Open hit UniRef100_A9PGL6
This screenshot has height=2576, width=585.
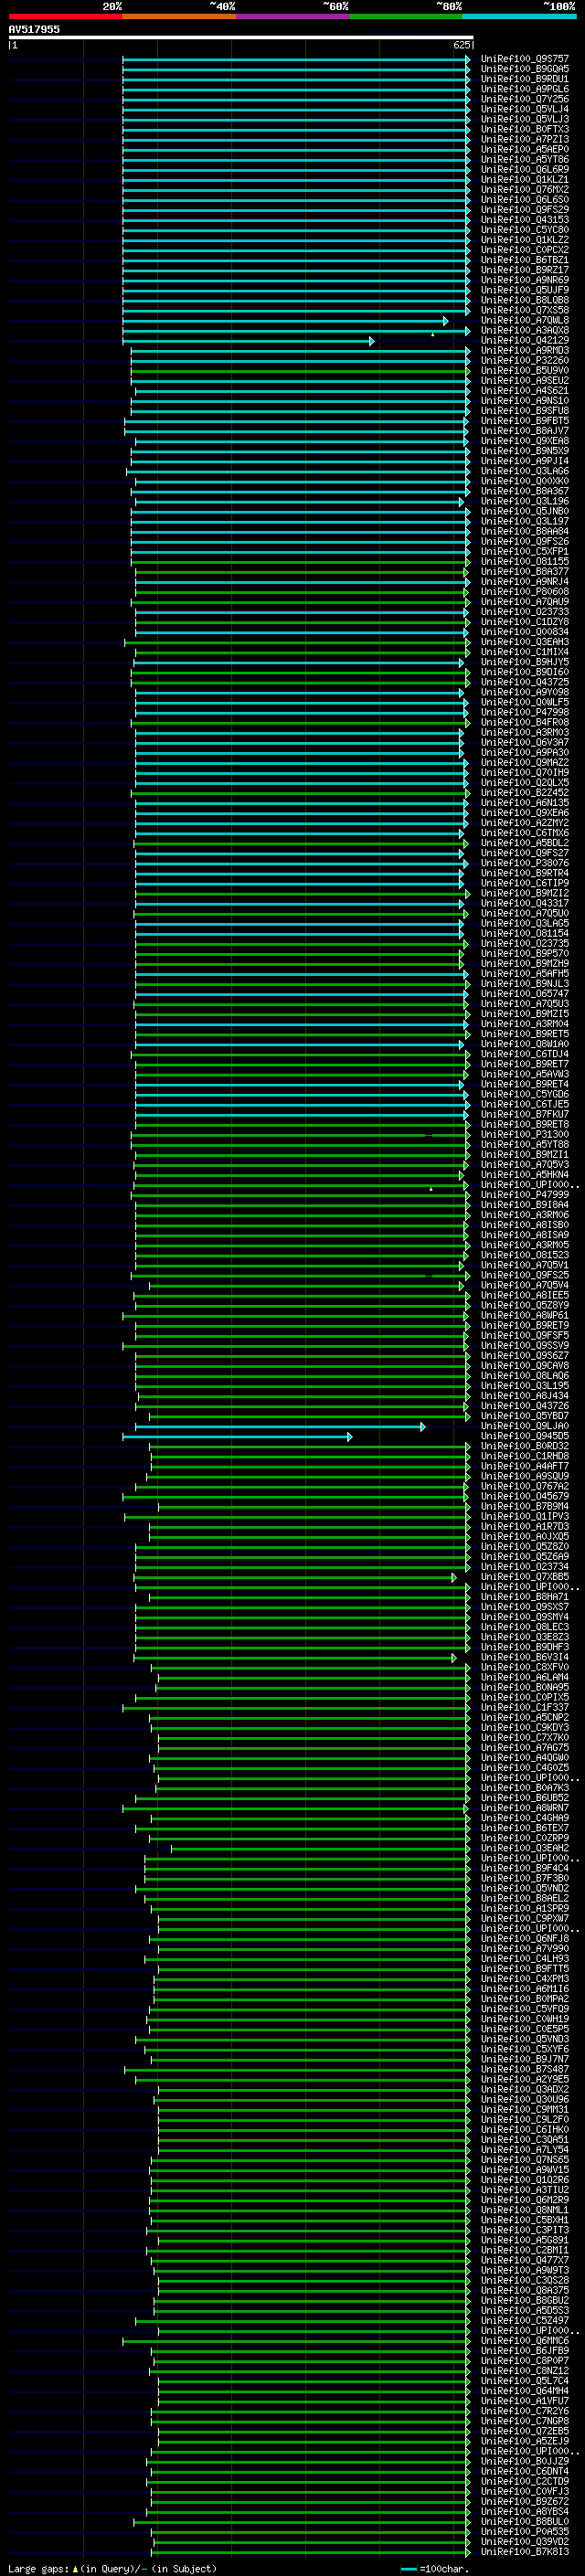[x=525, y=89]
